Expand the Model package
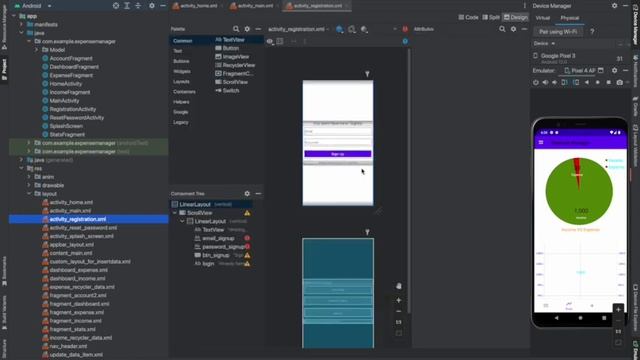 pos(36,50)
